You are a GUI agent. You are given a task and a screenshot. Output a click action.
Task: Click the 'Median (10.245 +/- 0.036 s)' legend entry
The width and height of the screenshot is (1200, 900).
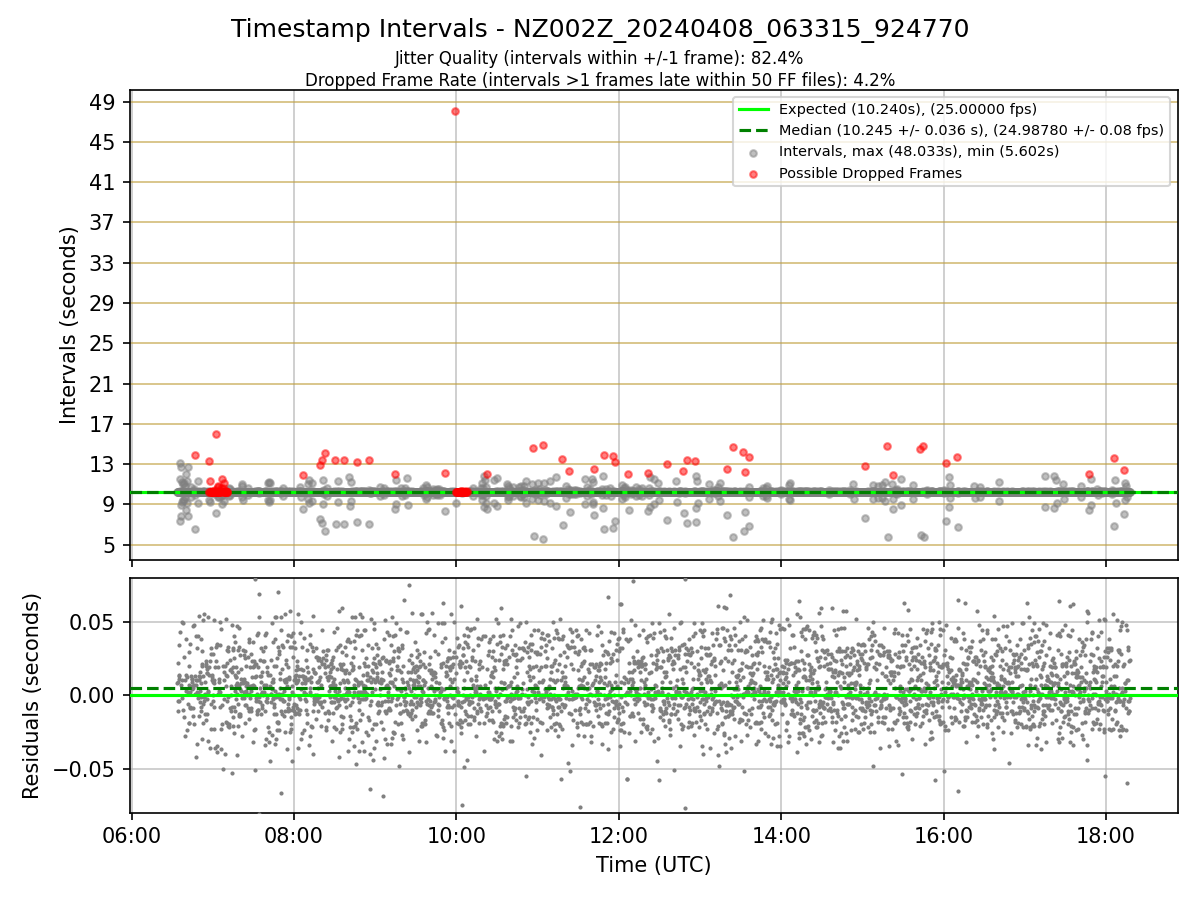971,130
